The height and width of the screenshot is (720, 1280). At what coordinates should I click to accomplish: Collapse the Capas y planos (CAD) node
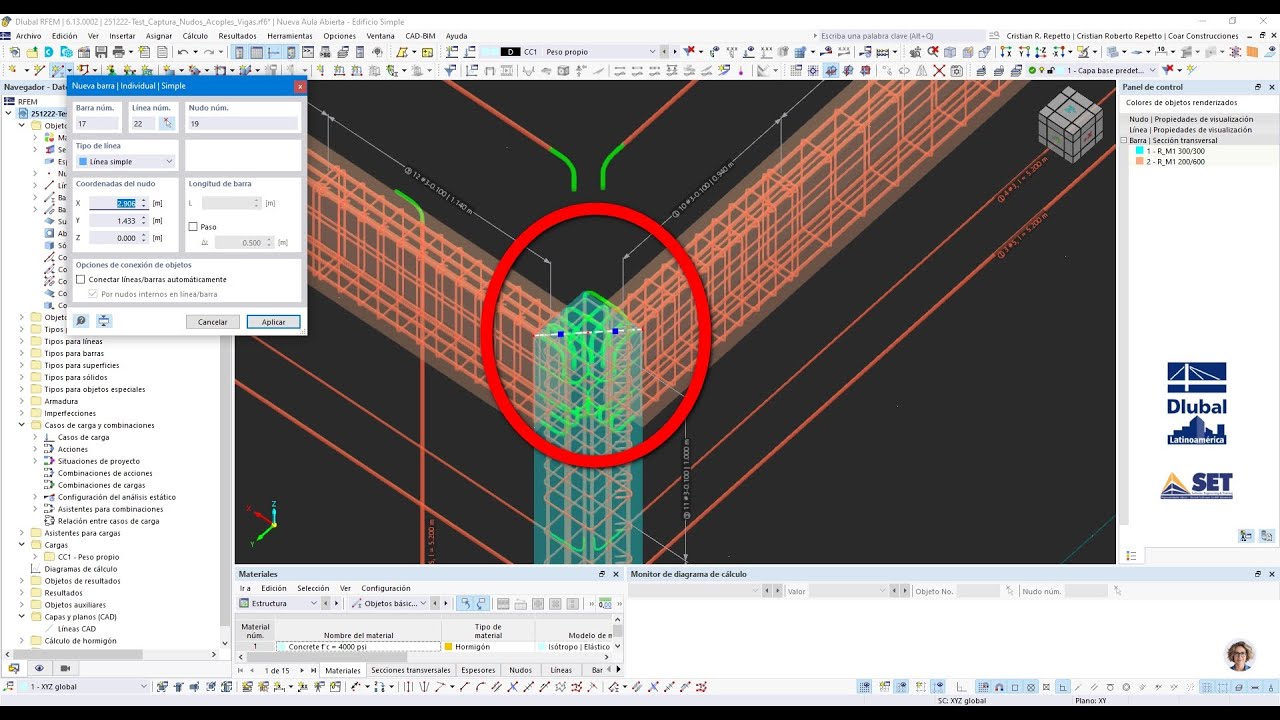pyautogui.click(x=22, y=617)
